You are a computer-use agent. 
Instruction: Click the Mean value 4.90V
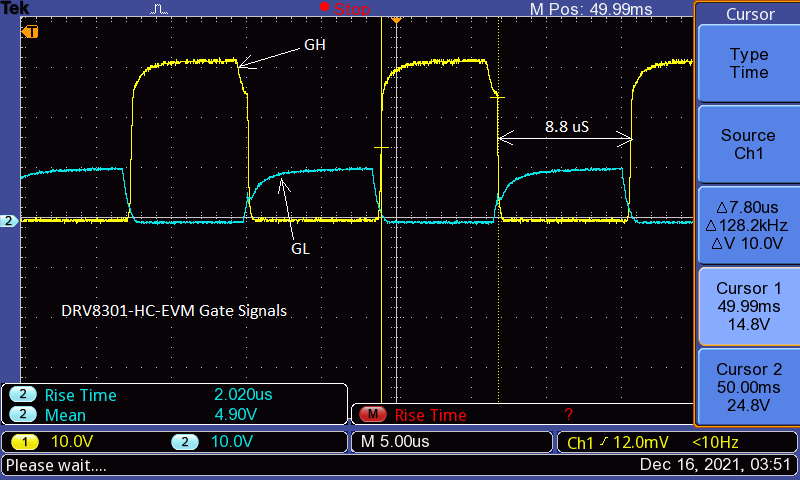[235, 414]
